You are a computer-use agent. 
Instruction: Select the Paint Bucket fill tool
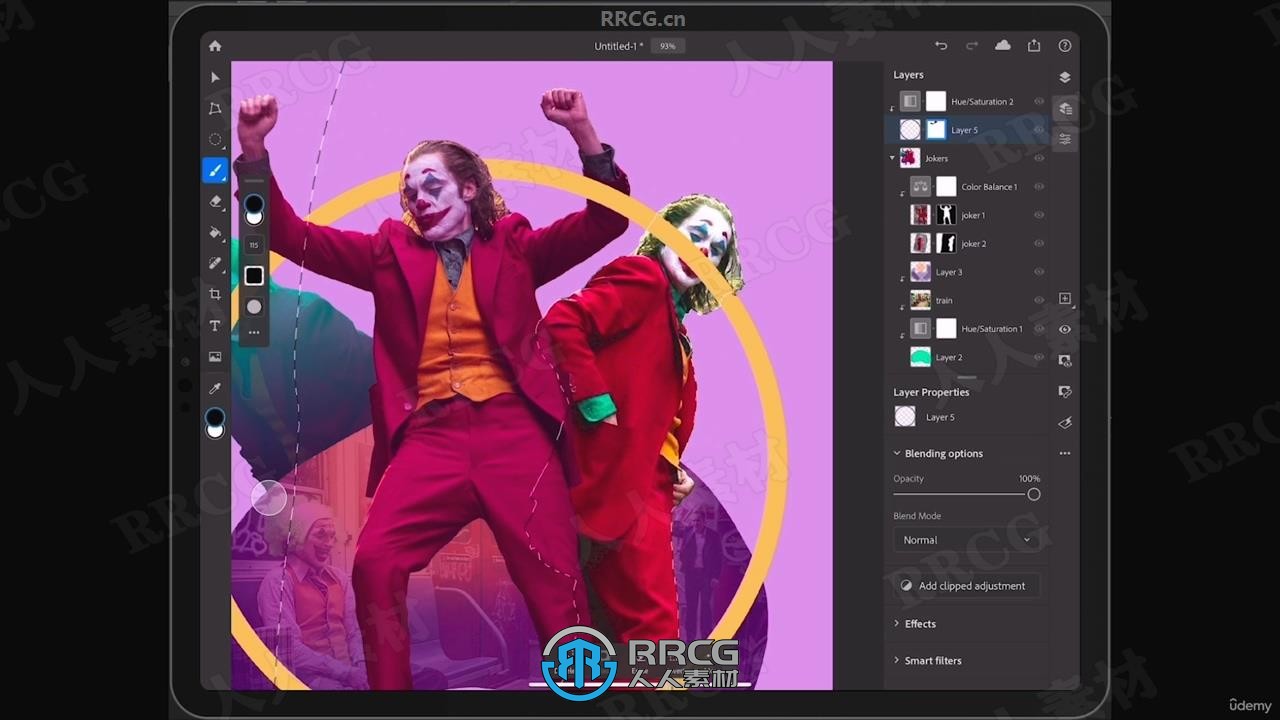click(x=215, y=232)
